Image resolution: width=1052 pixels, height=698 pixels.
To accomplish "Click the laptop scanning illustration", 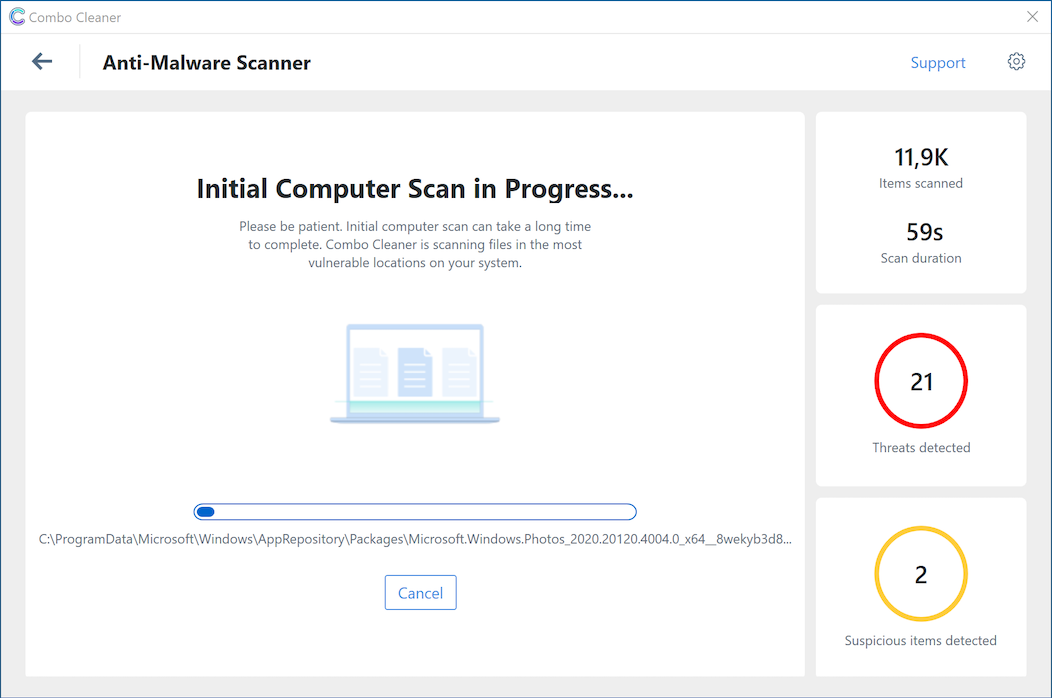I will coord(415,374).
